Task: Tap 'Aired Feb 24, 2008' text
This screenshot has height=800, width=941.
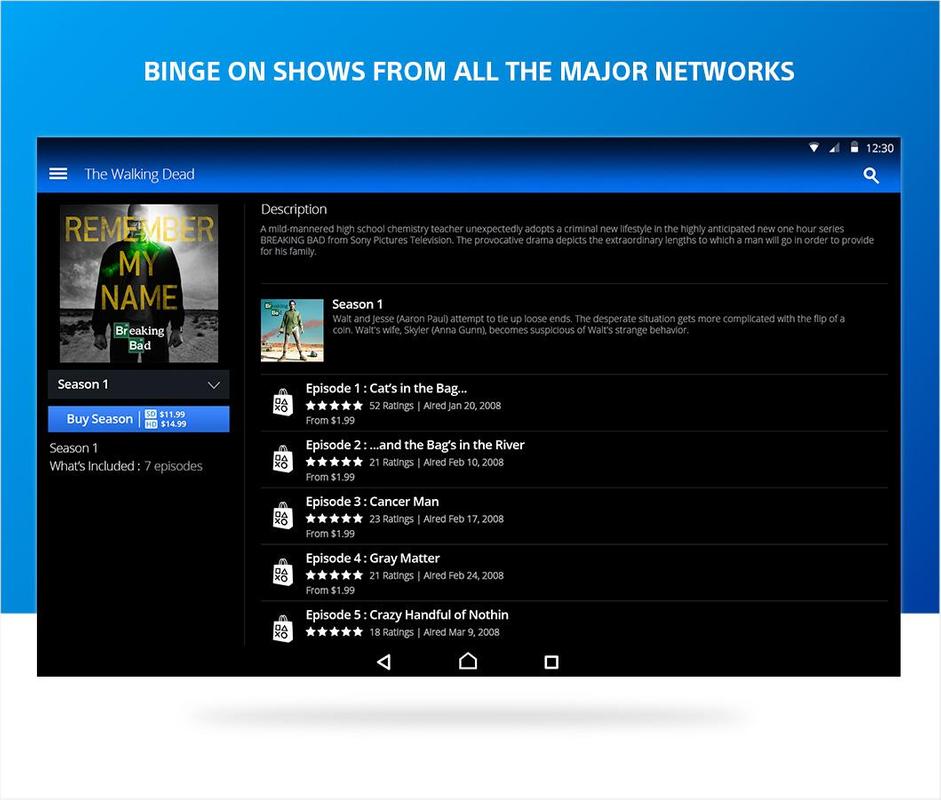Action: 463,575
